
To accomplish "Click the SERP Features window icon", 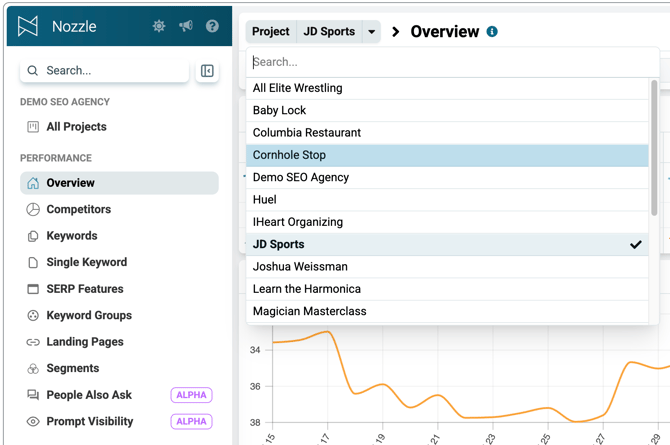I will [x=33, y=289].
